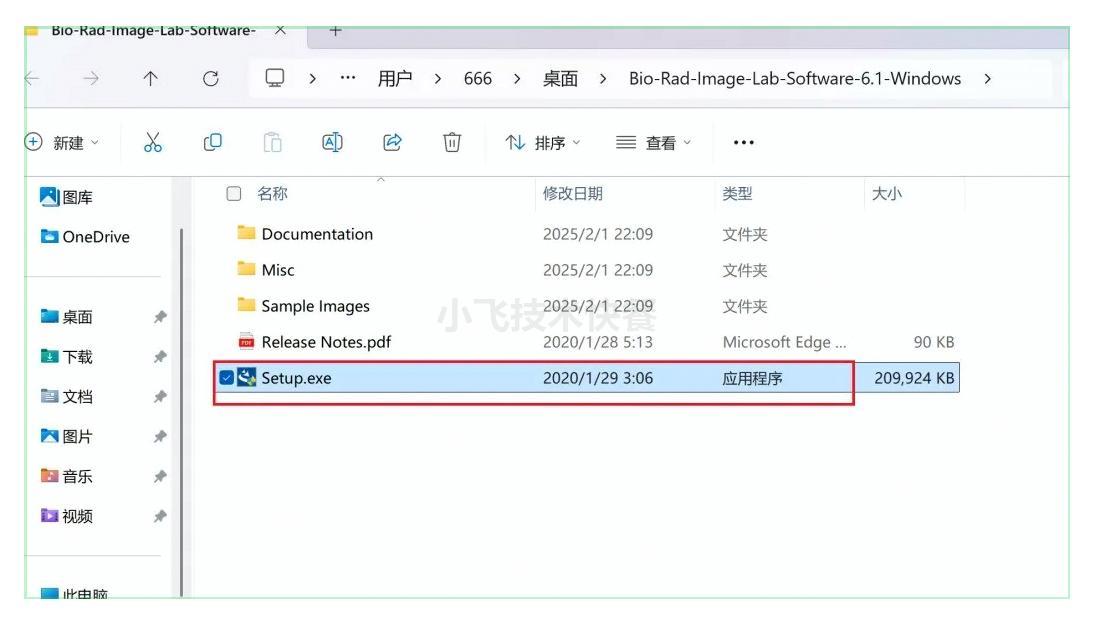Navigate to 用户 in breadcrumb
The height and width of the screenshot is (626, 1094).
395,78
